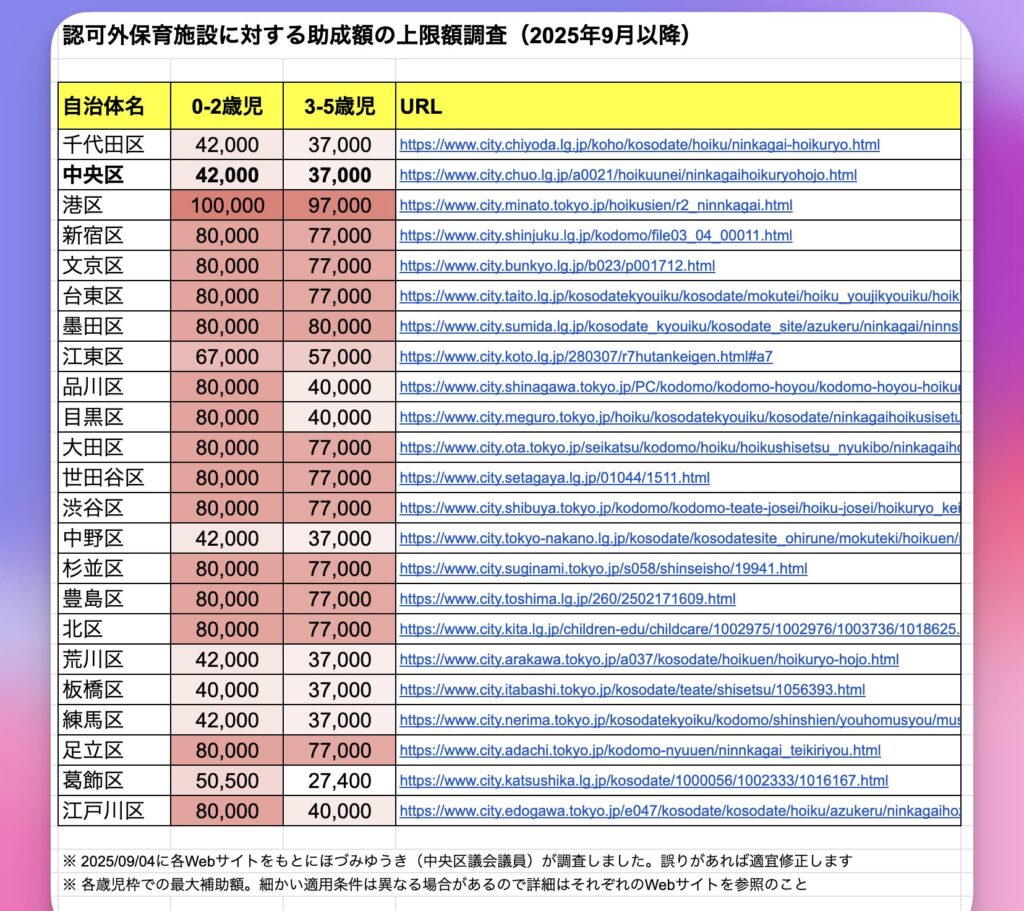Open the city.toshima.lg.jp 2502171609 link
This screenshot has width=1024, height=911.
(x=568, y=598)
